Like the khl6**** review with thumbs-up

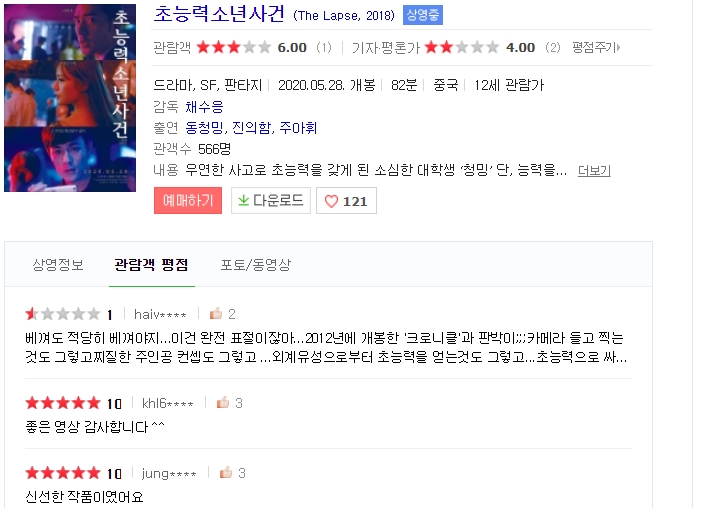point(222,402)
